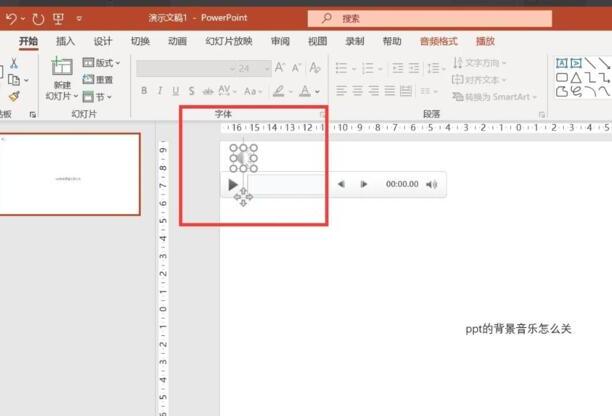Align text left in paragraph group

click(341, 91)
